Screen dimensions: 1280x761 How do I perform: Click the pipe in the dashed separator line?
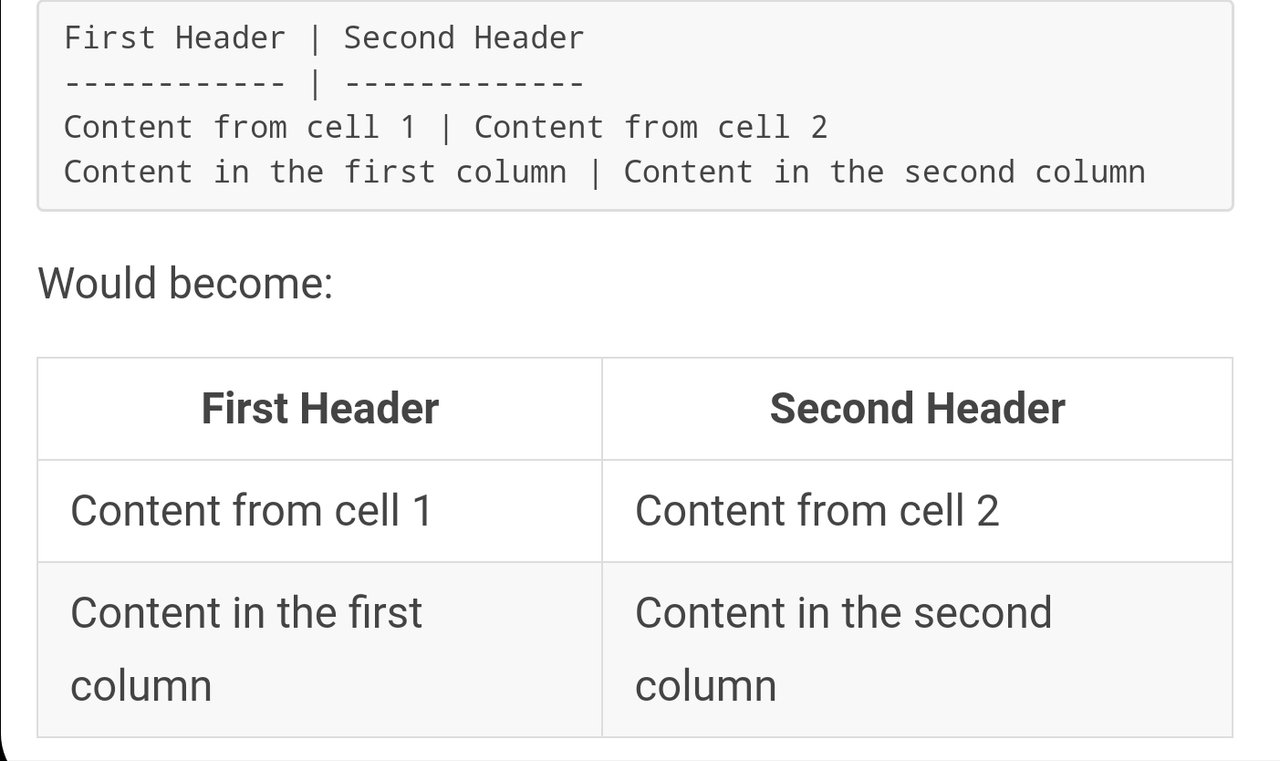pos(315,84)
